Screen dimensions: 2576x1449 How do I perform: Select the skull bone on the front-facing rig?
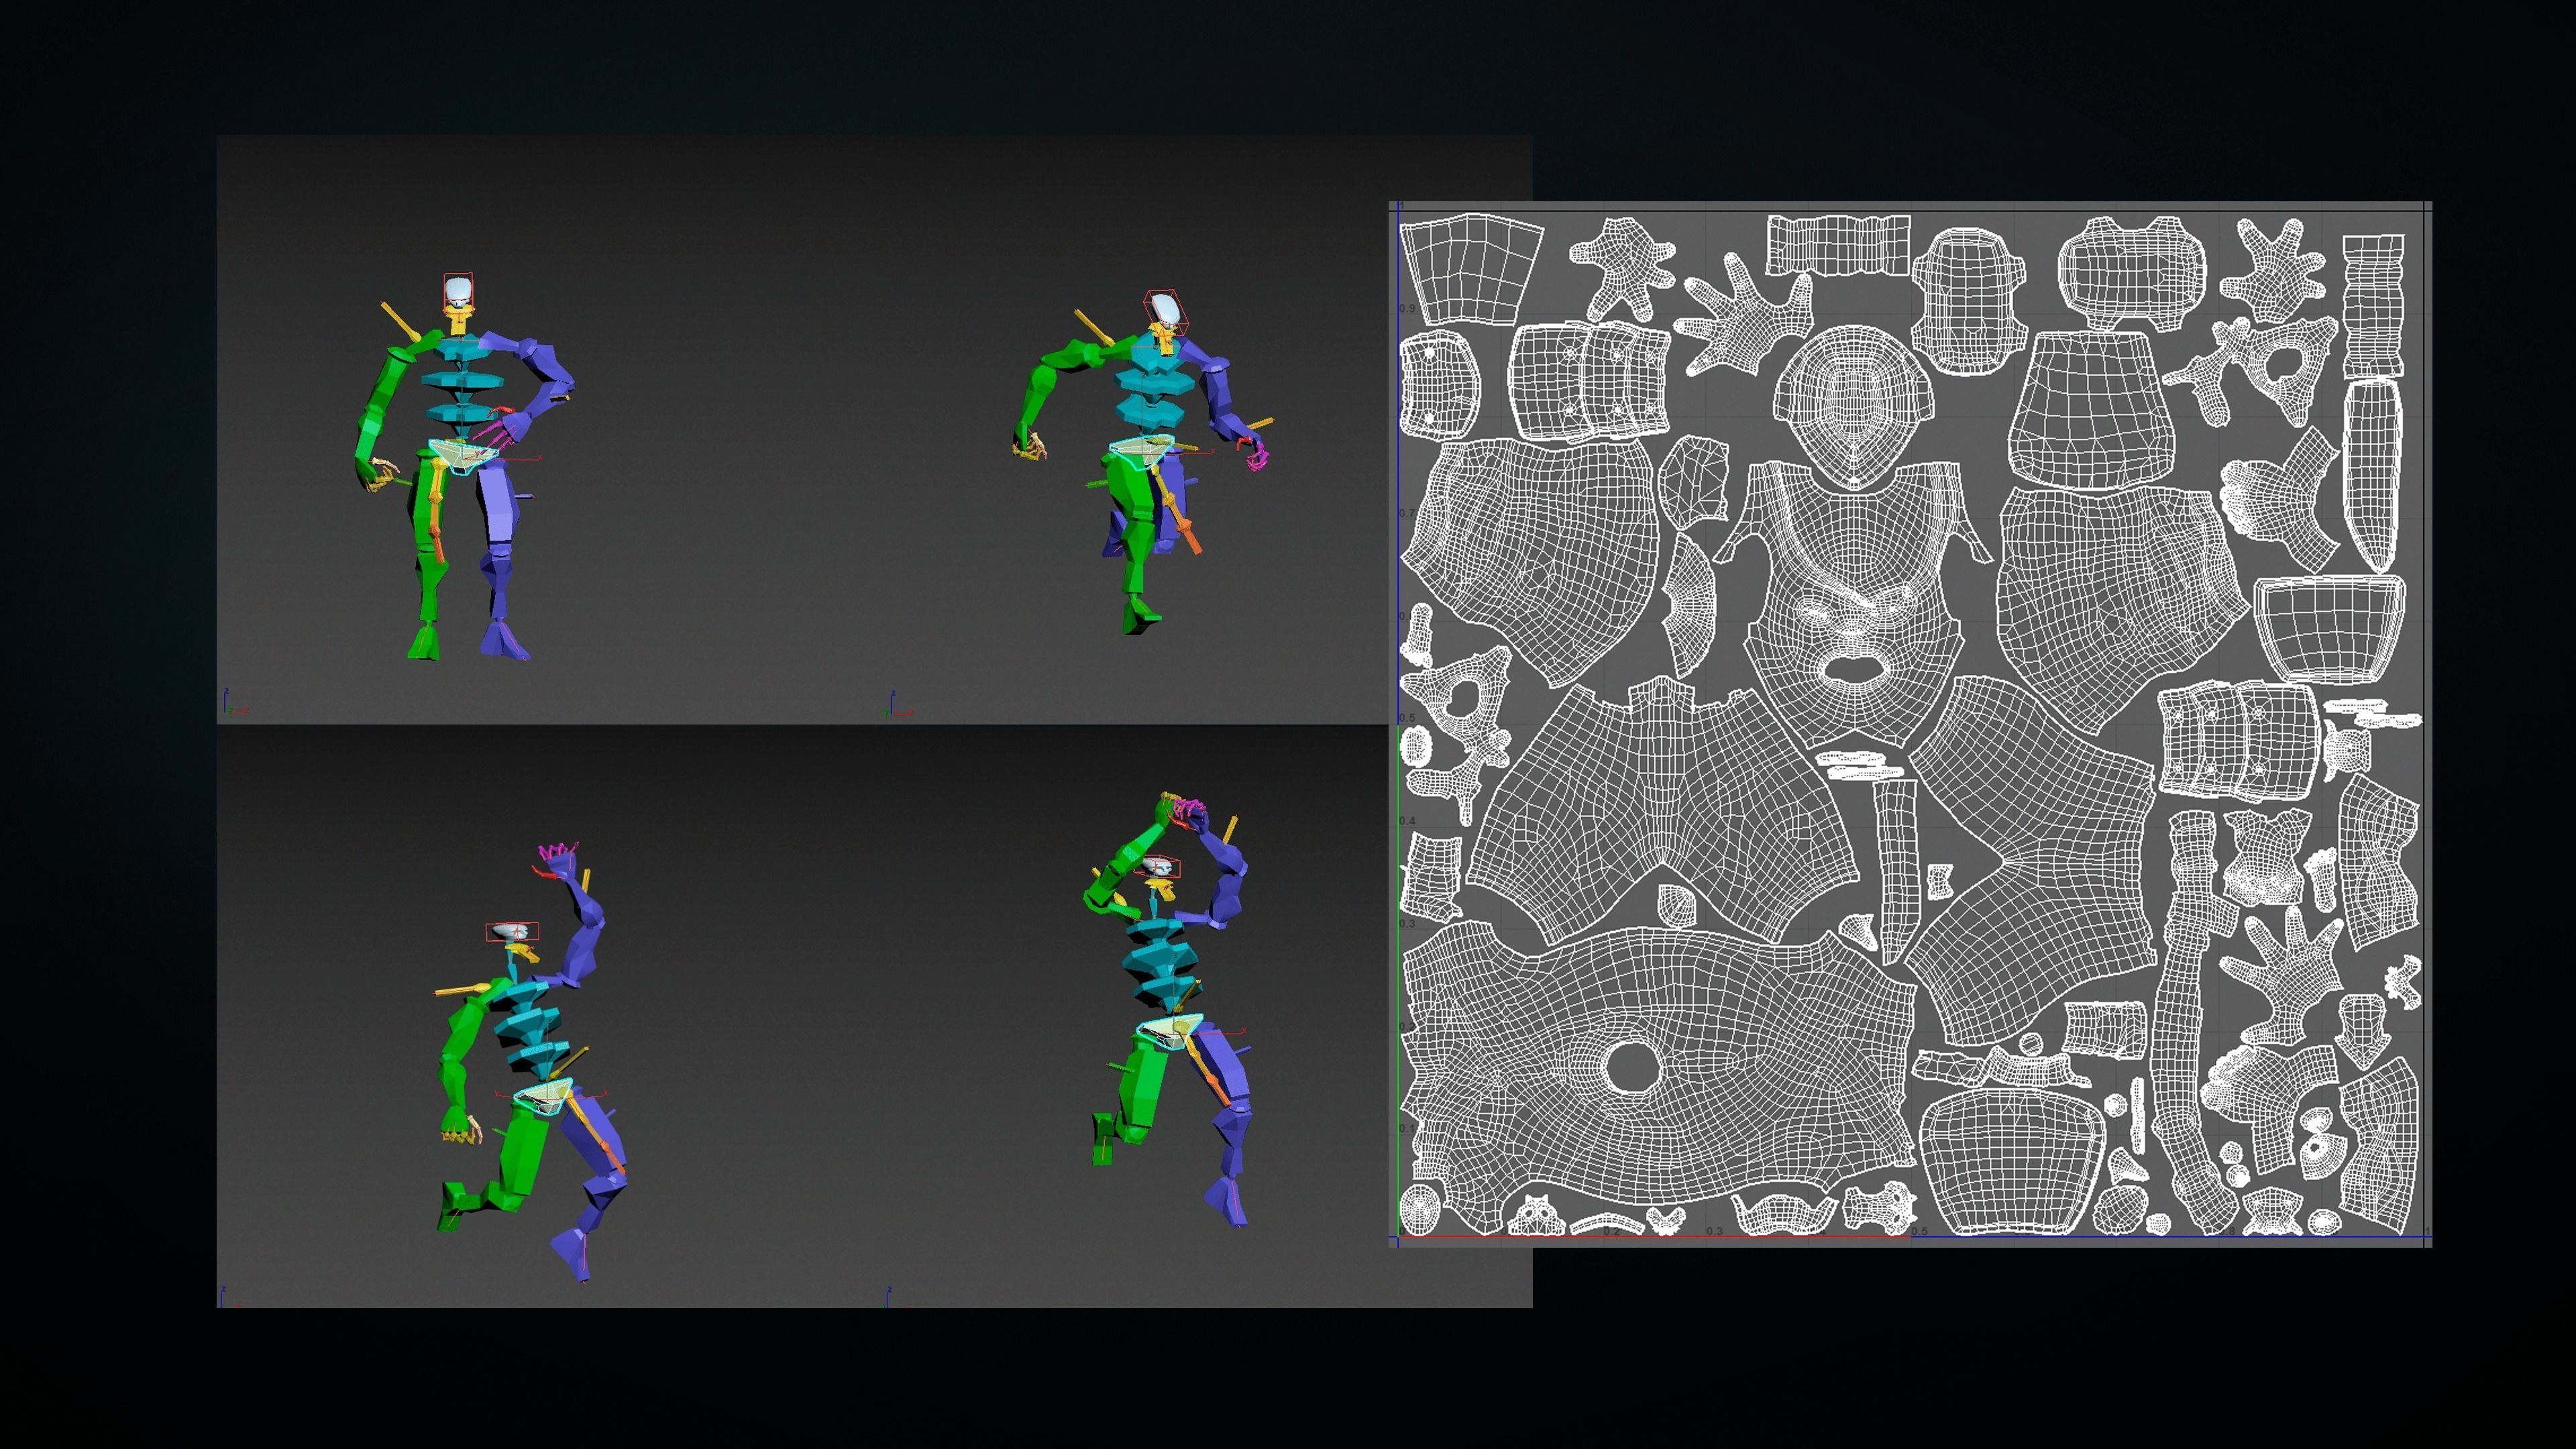click(458, 293)
